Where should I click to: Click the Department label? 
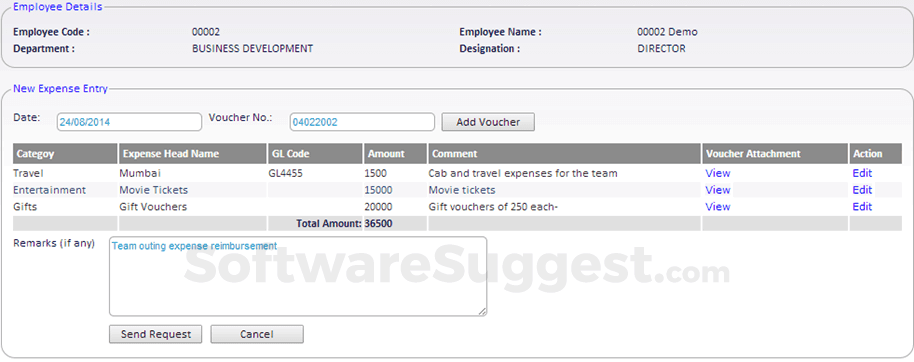coord(44,49)
